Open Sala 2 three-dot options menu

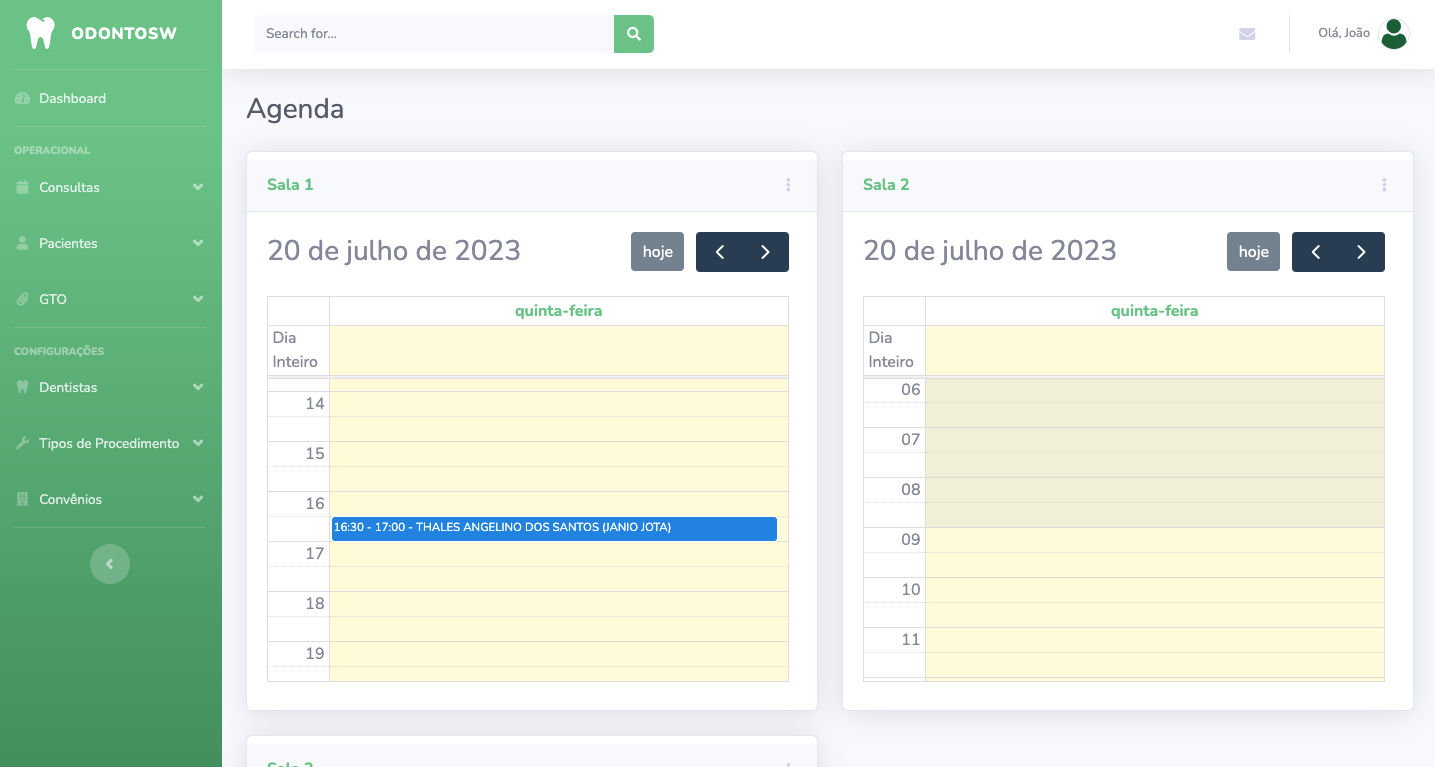tap(1384, 185)
